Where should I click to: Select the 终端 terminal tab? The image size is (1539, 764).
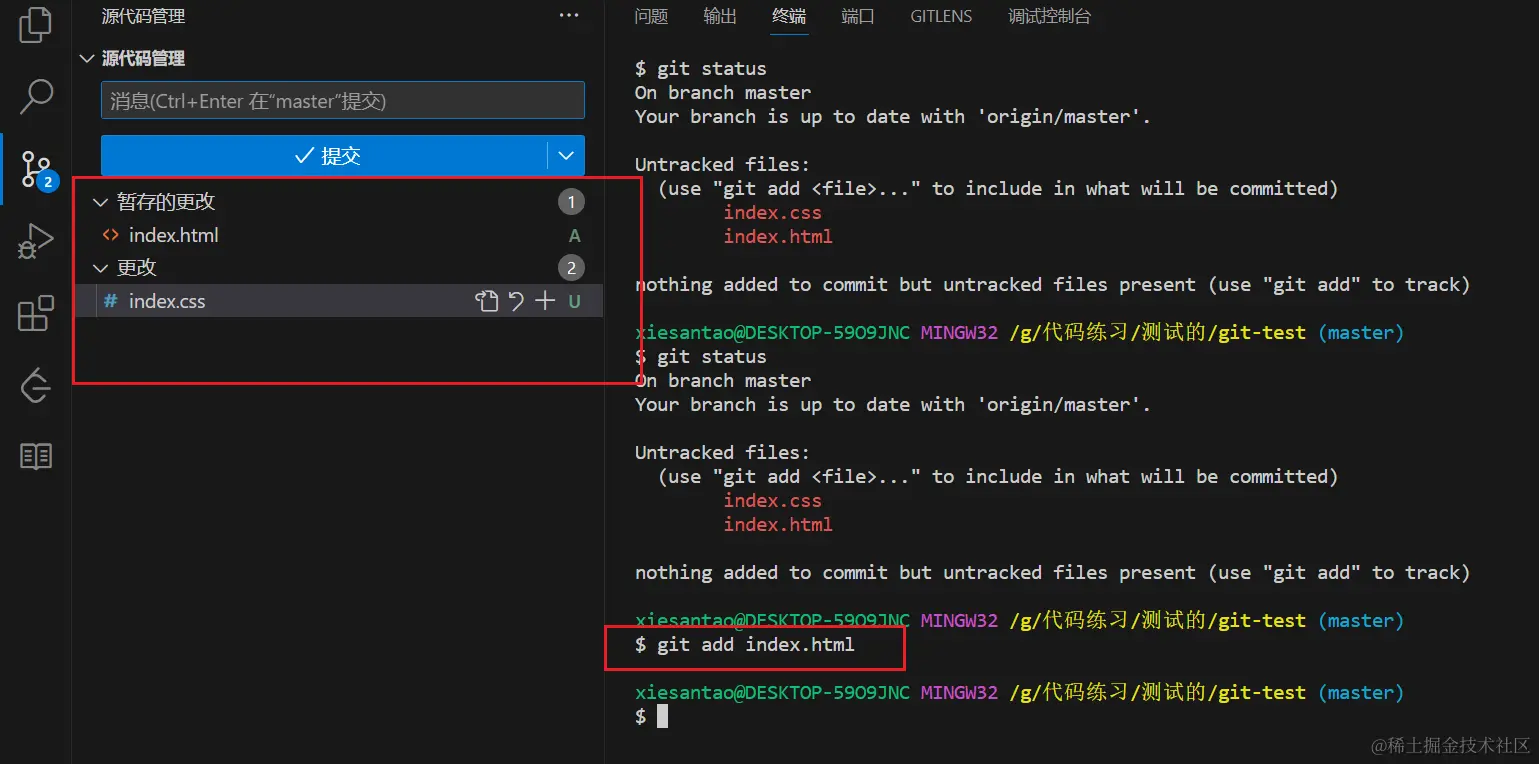pos(789,16)
